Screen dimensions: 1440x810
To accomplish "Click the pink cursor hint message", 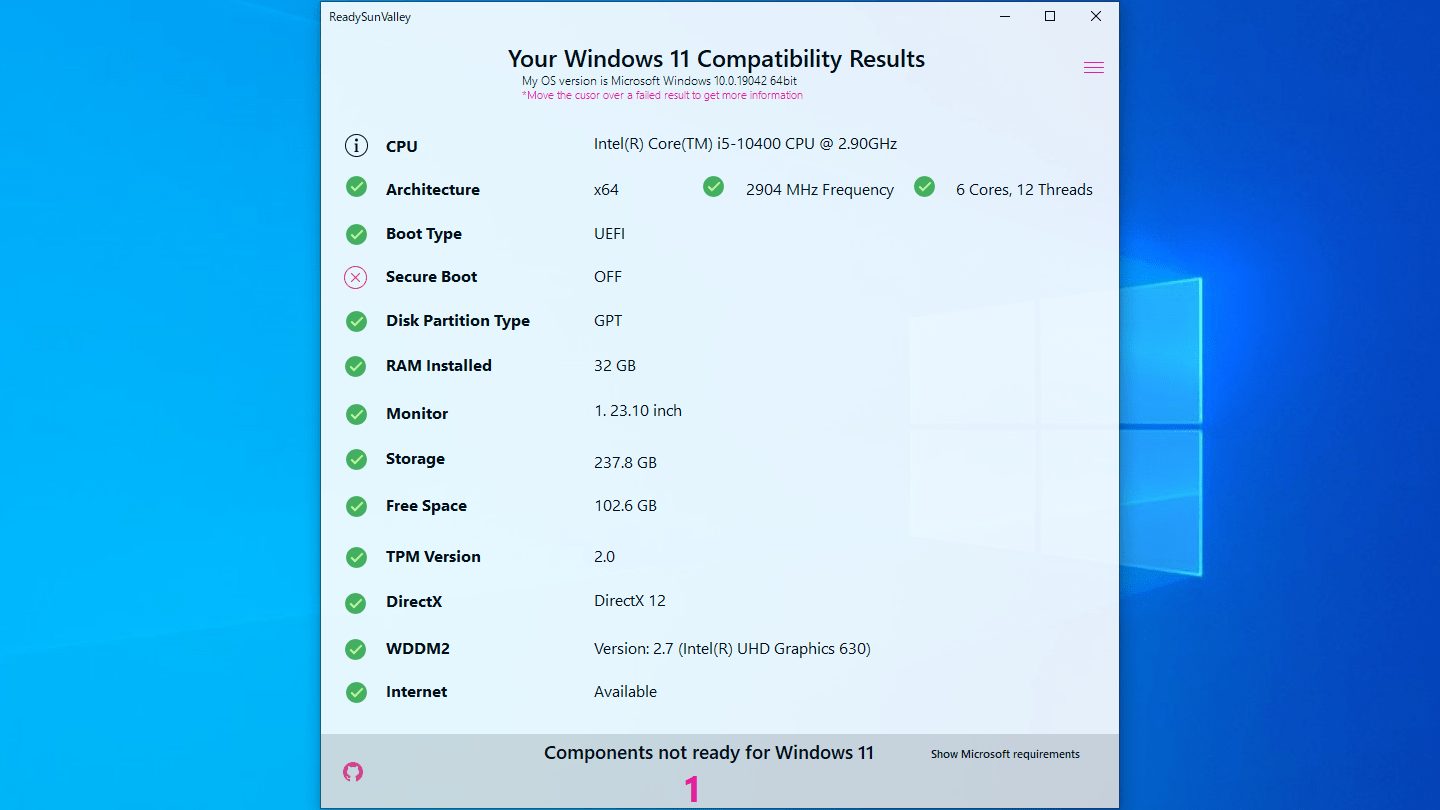I will 662,96.
